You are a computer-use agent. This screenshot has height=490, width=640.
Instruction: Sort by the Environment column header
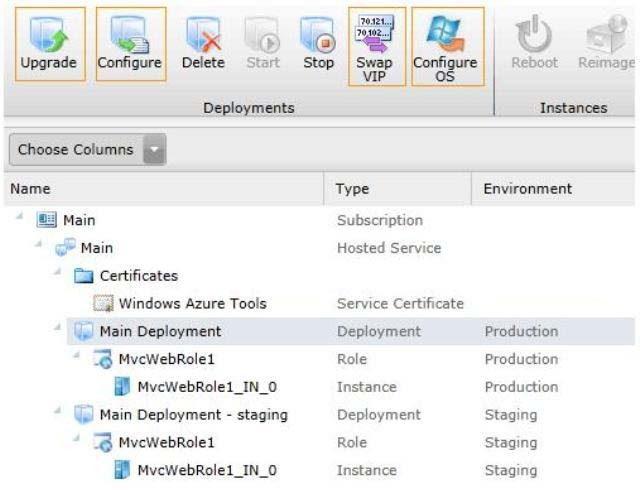click(527, 189)
